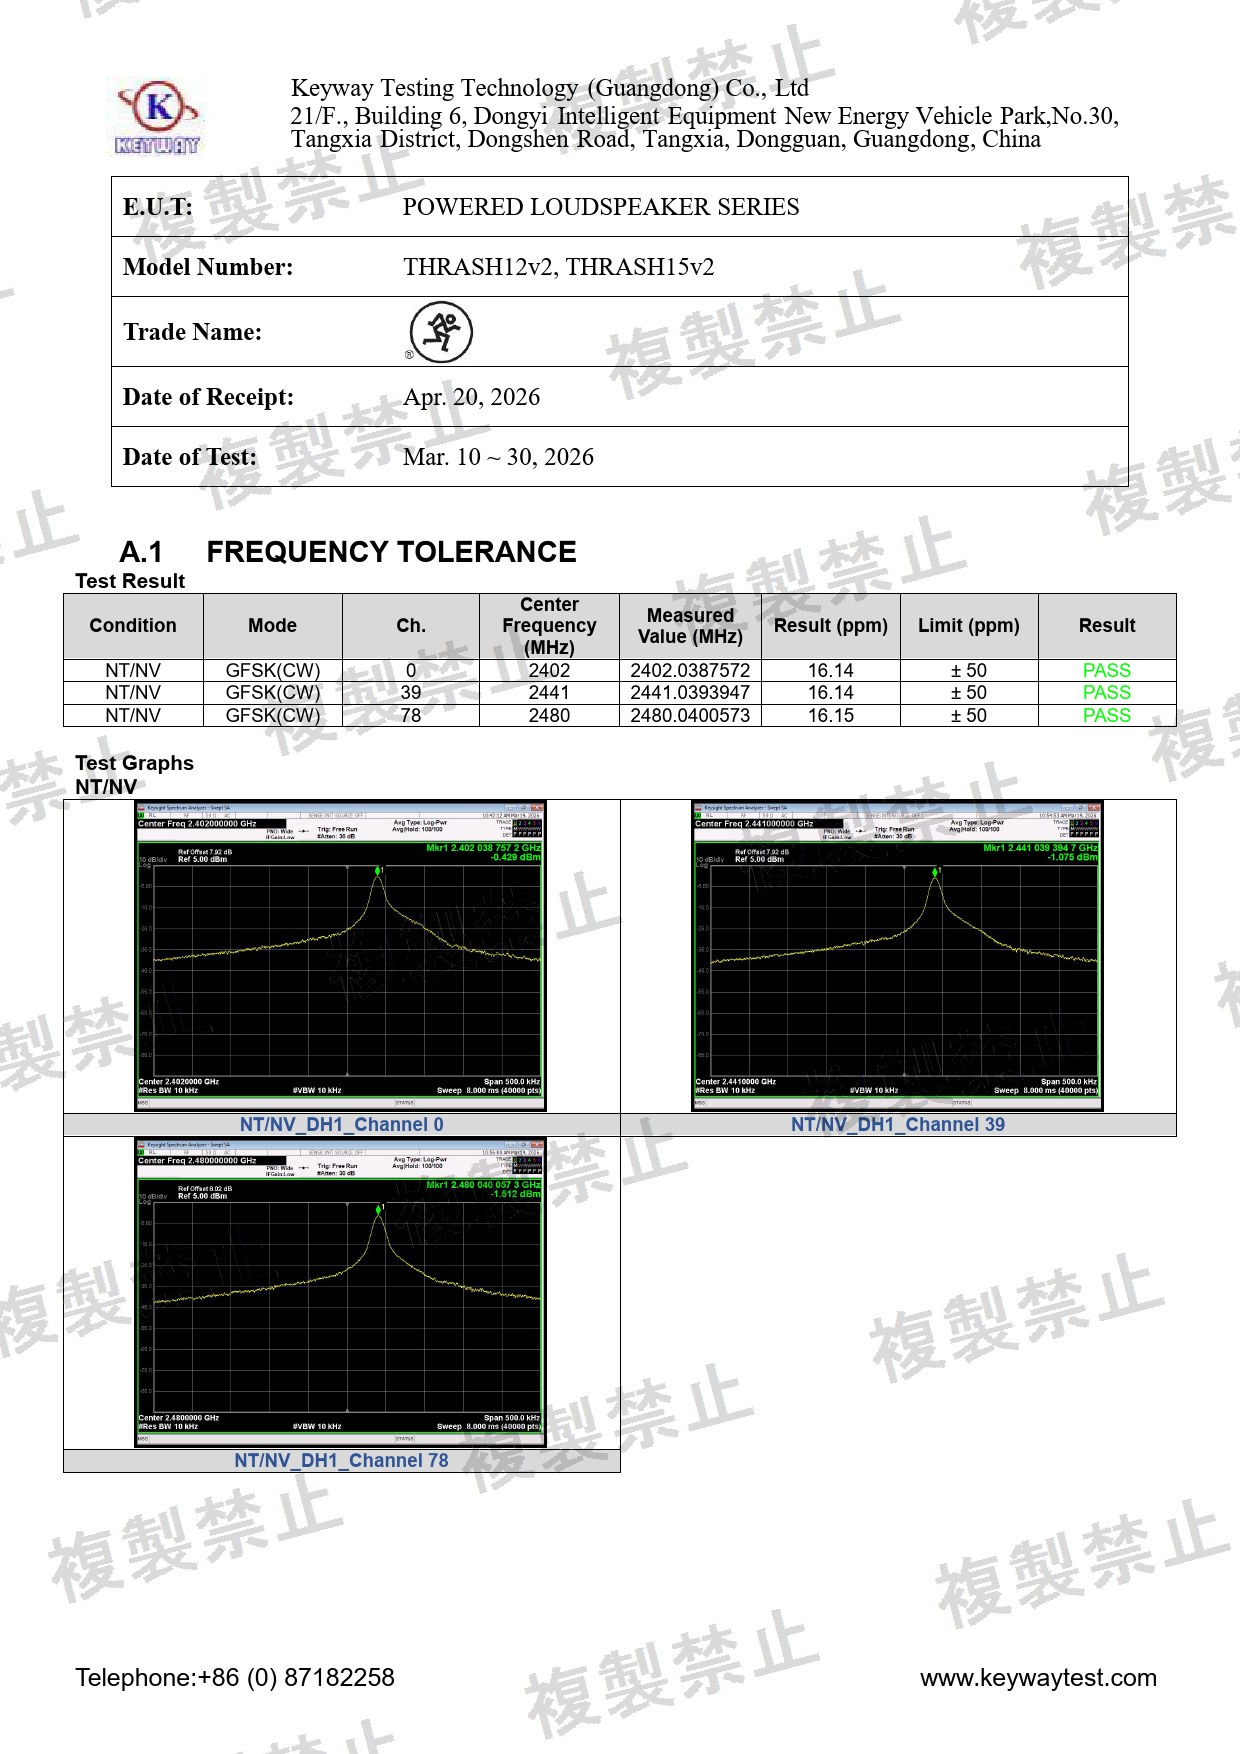Click the test date "Mar. 10 ~ 30, 2026"
The width and height of the screenshot is (1240, 1754).
498,457
